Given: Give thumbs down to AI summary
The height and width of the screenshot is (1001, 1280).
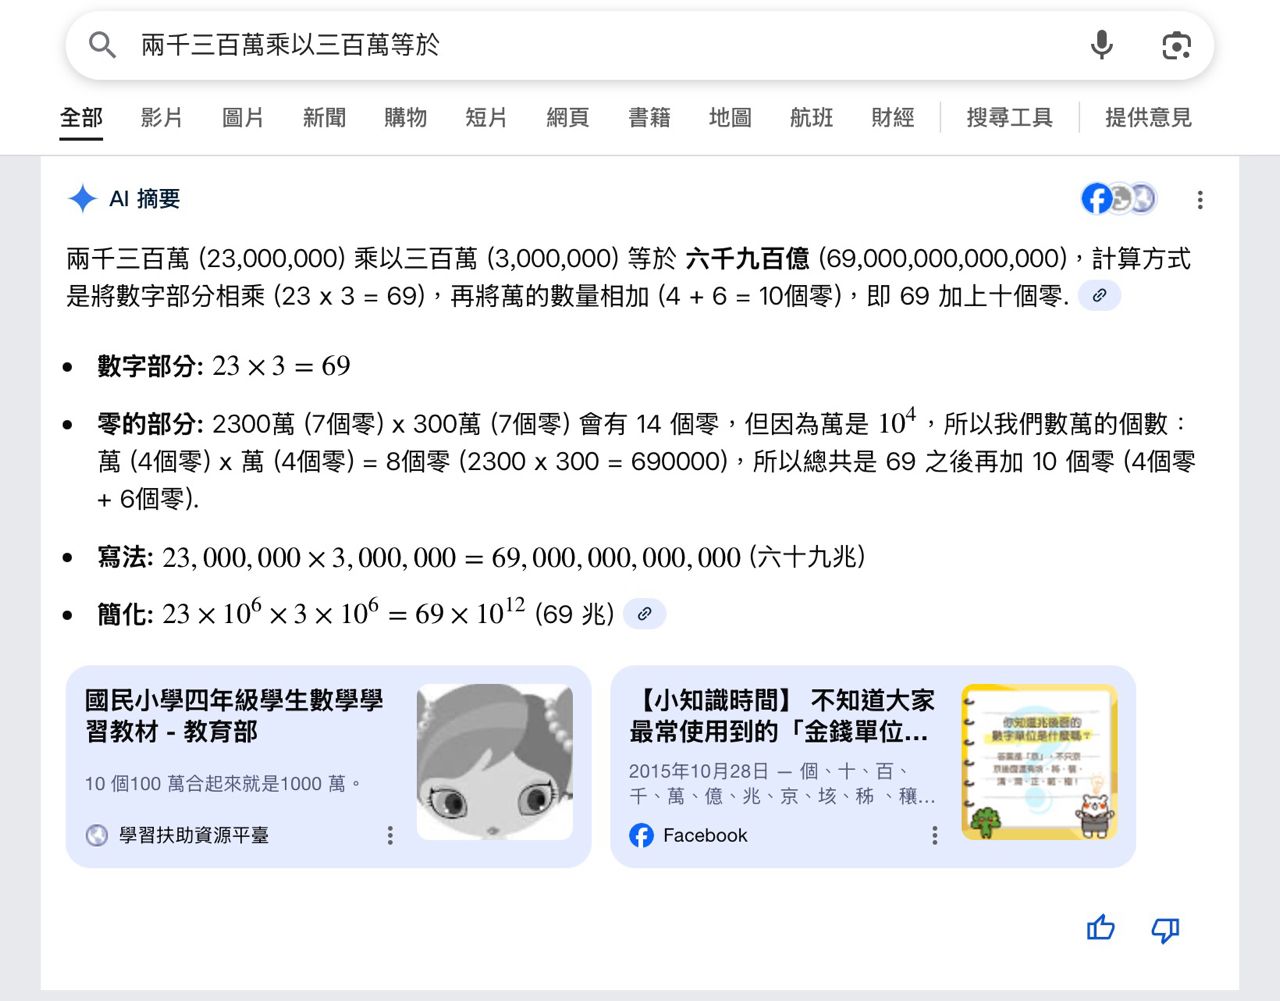Looking at the screenshot, I should (1165, 929).
